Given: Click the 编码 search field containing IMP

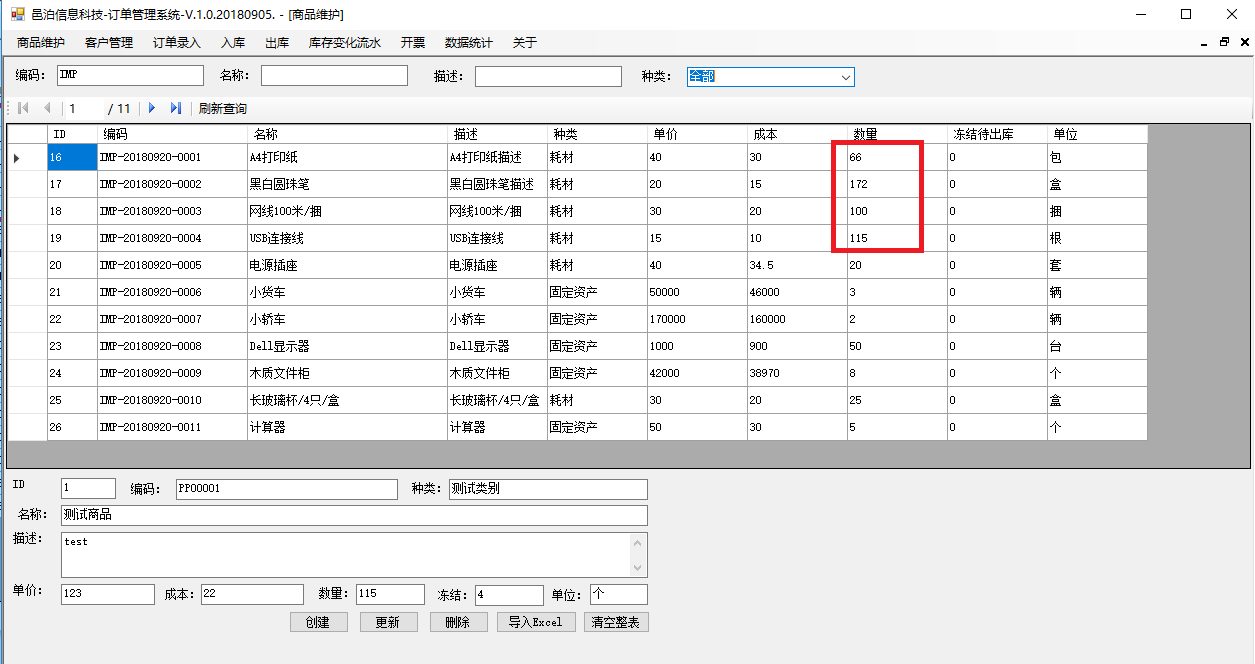Looking at the screenshot, I should click(130, 76).
